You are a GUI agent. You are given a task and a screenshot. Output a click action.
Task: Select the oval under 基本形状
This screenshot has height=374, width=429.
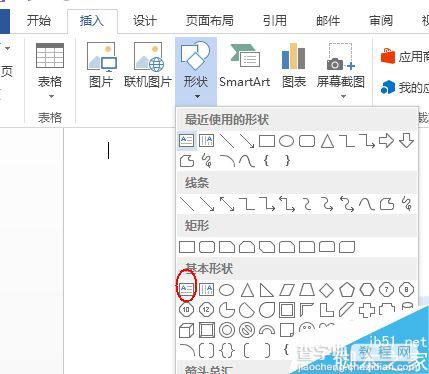tap(227, 290)
